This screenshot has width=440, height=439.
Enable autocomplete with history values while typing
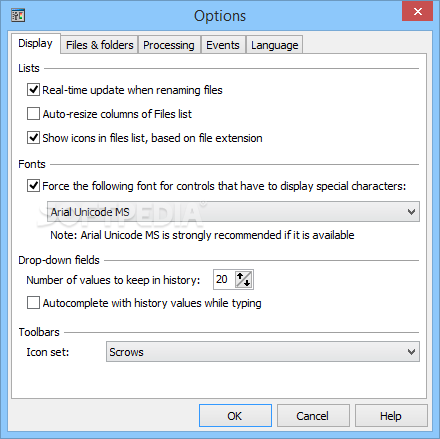coord(33,303)
